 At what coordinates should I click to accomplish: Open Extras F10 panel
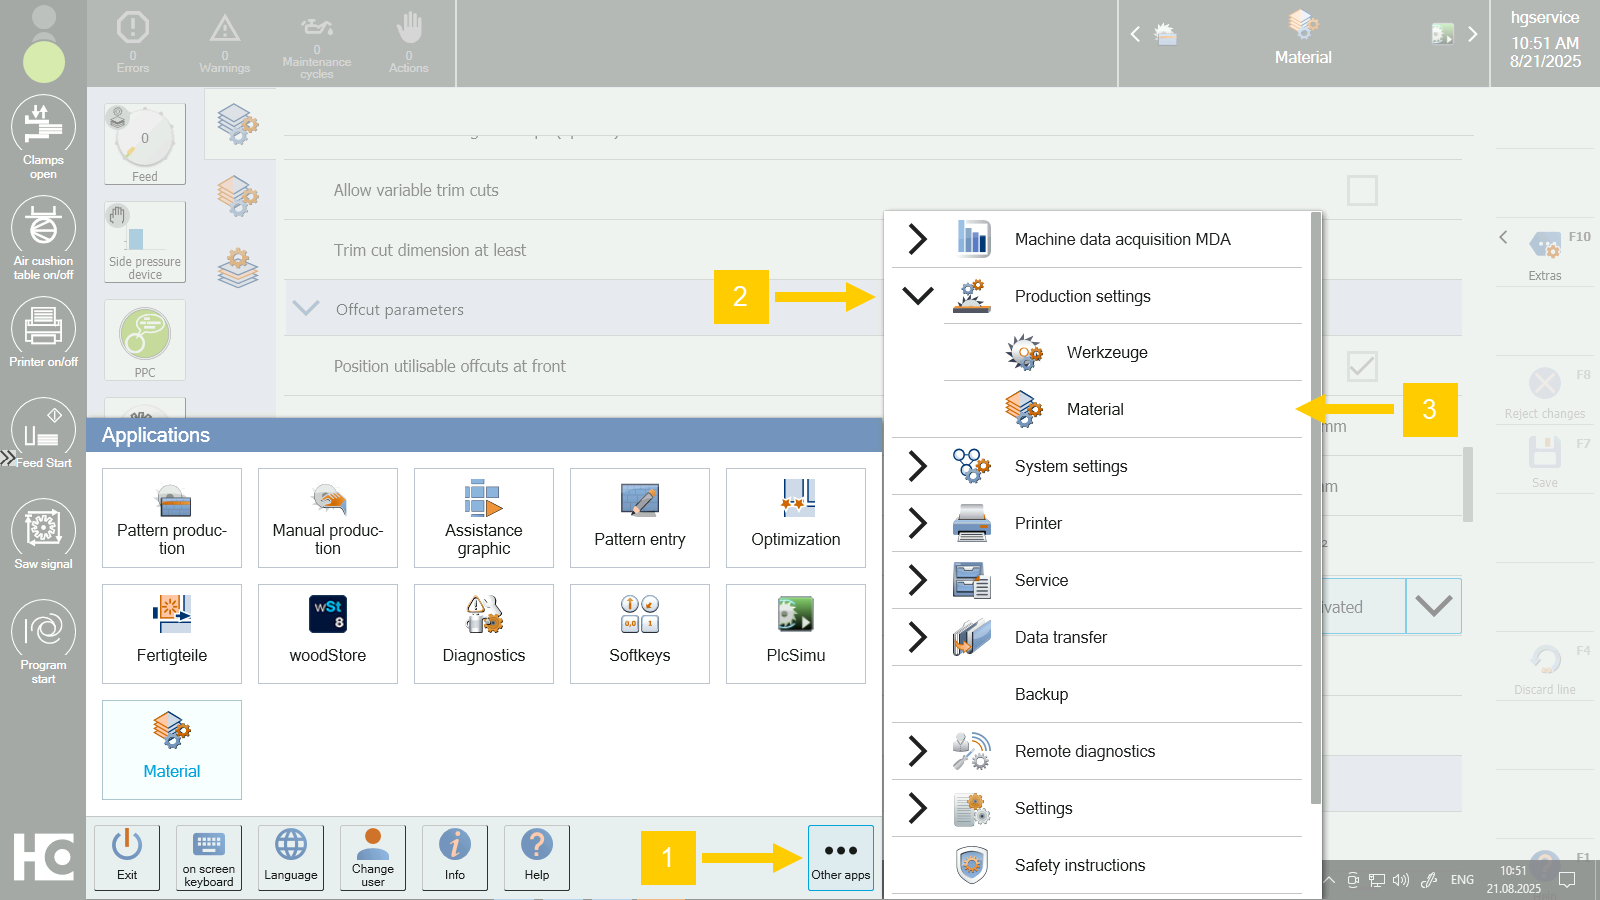point(1545,254)
